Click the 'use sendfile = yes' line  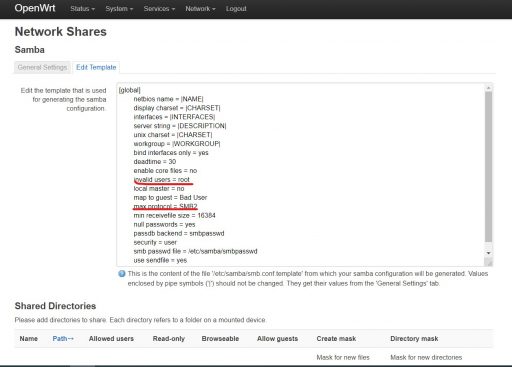point(160,260)
